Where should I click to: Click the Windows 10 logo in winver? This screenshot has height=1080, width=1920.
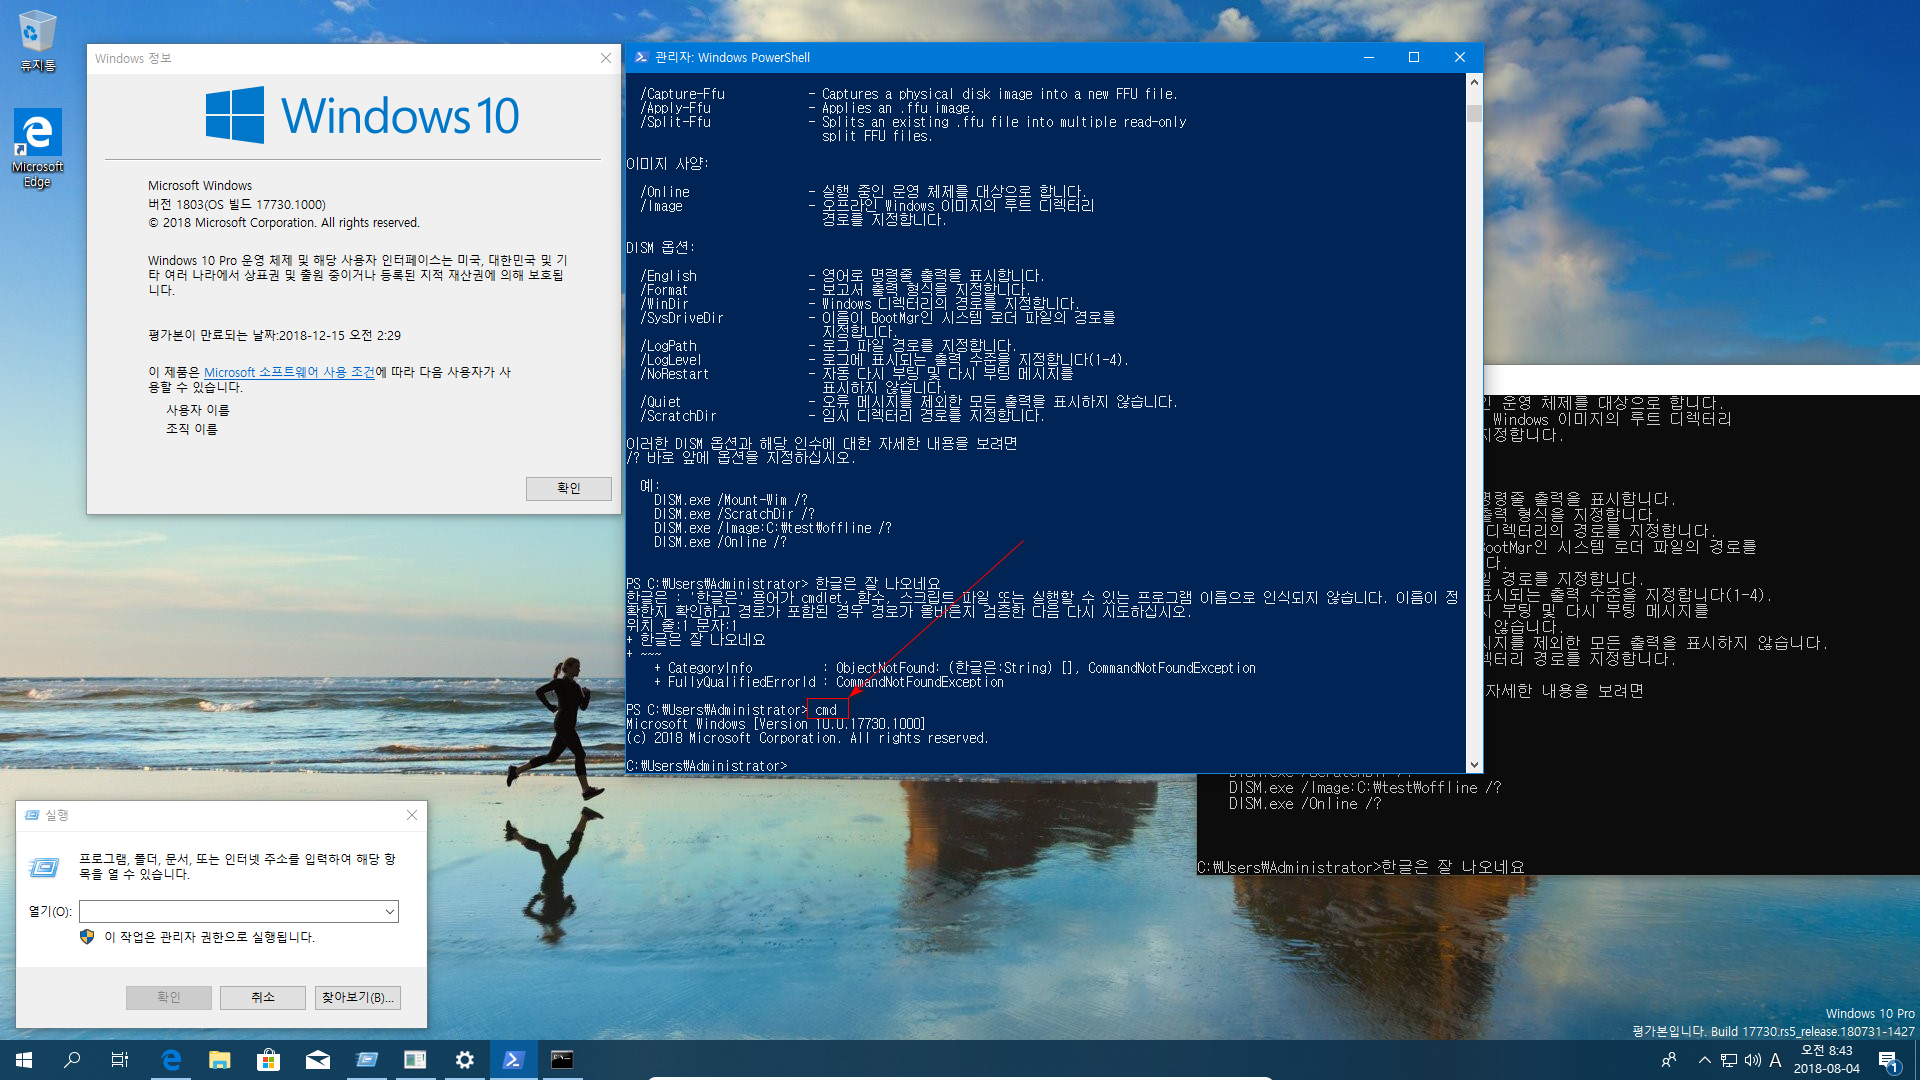pyautogui.click(x=362, y=115)
